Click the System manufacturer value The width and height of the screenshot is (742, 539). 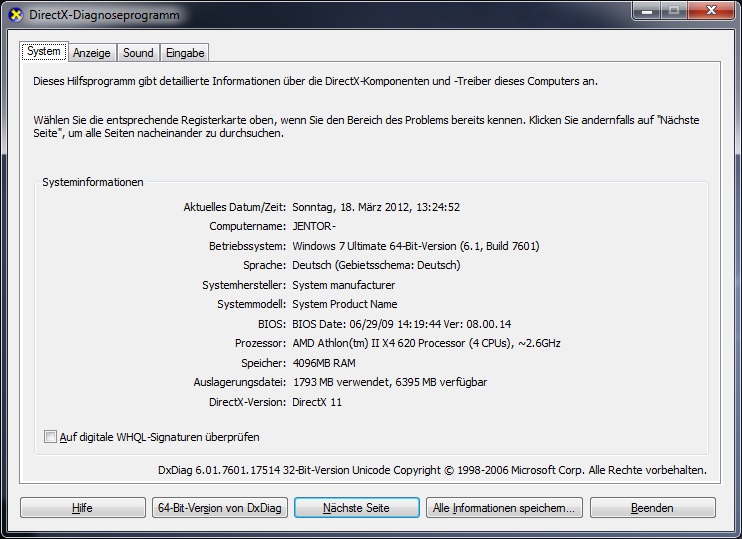pos(344,285)
